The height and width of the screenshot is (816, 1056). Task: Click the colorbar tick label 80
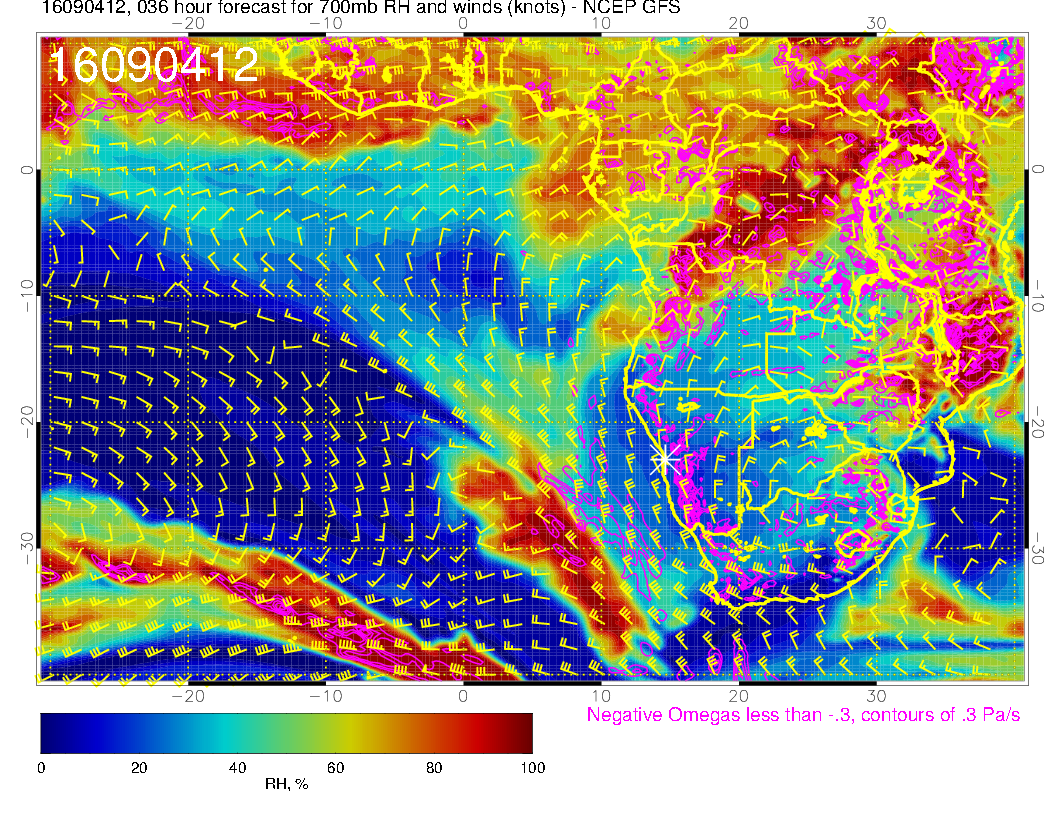pos(434,767)
